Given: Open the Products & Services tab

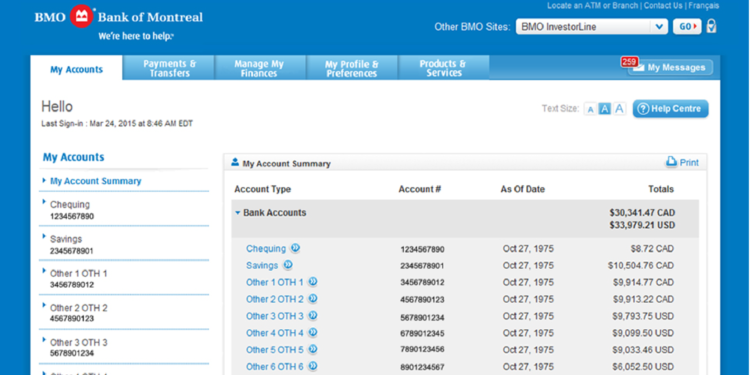Looking at the screenshot, I should tap(443, 68).
